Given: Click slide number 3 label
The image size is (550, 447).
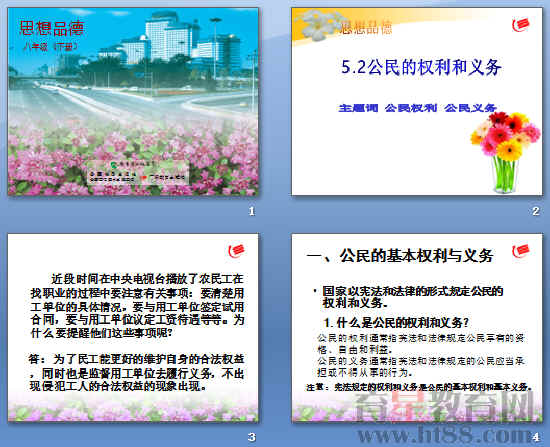Looking at the screenshot, I should (x=251, y=437).
